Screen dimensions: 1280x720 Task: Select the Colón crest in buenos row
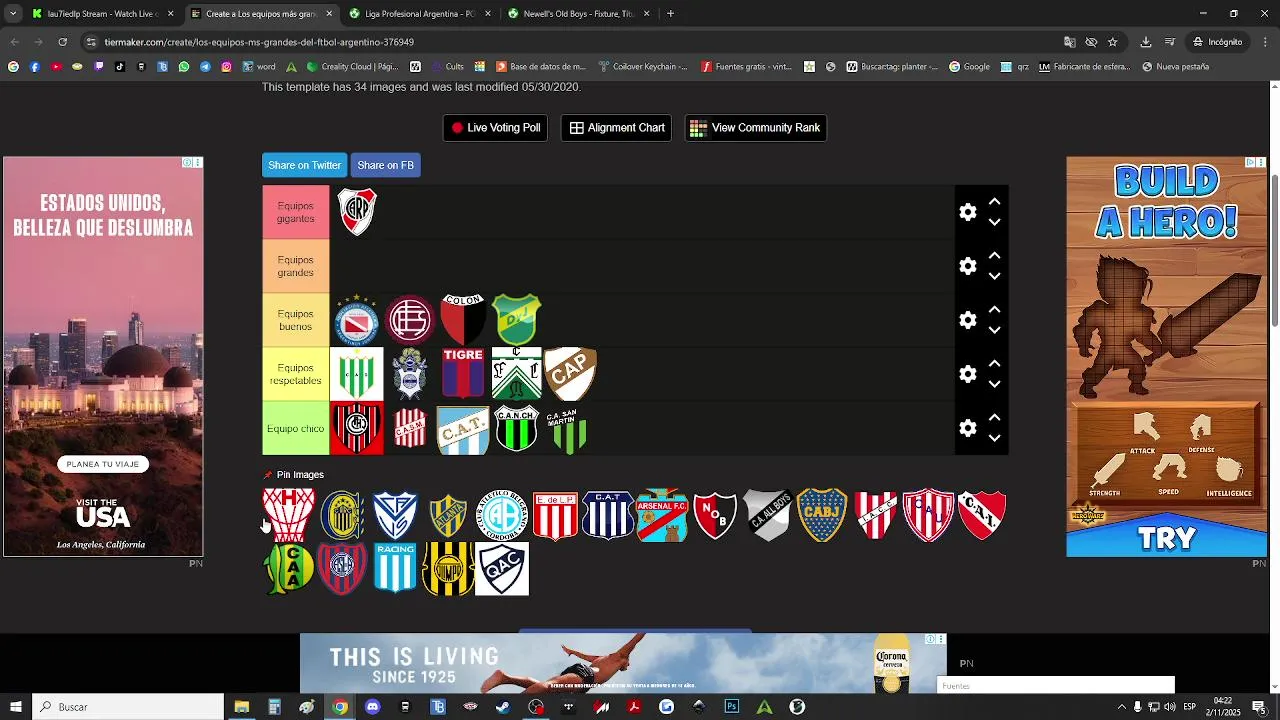tap(463, 320)
